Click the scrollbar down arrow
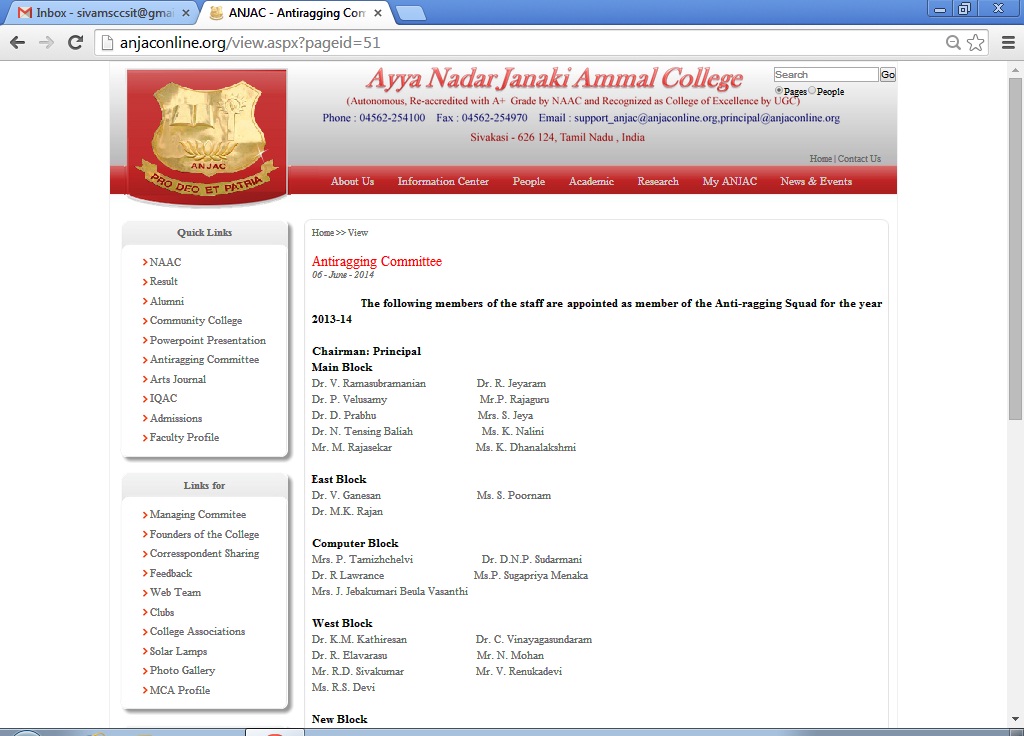1024x736 pixels. pos(1015,718)
